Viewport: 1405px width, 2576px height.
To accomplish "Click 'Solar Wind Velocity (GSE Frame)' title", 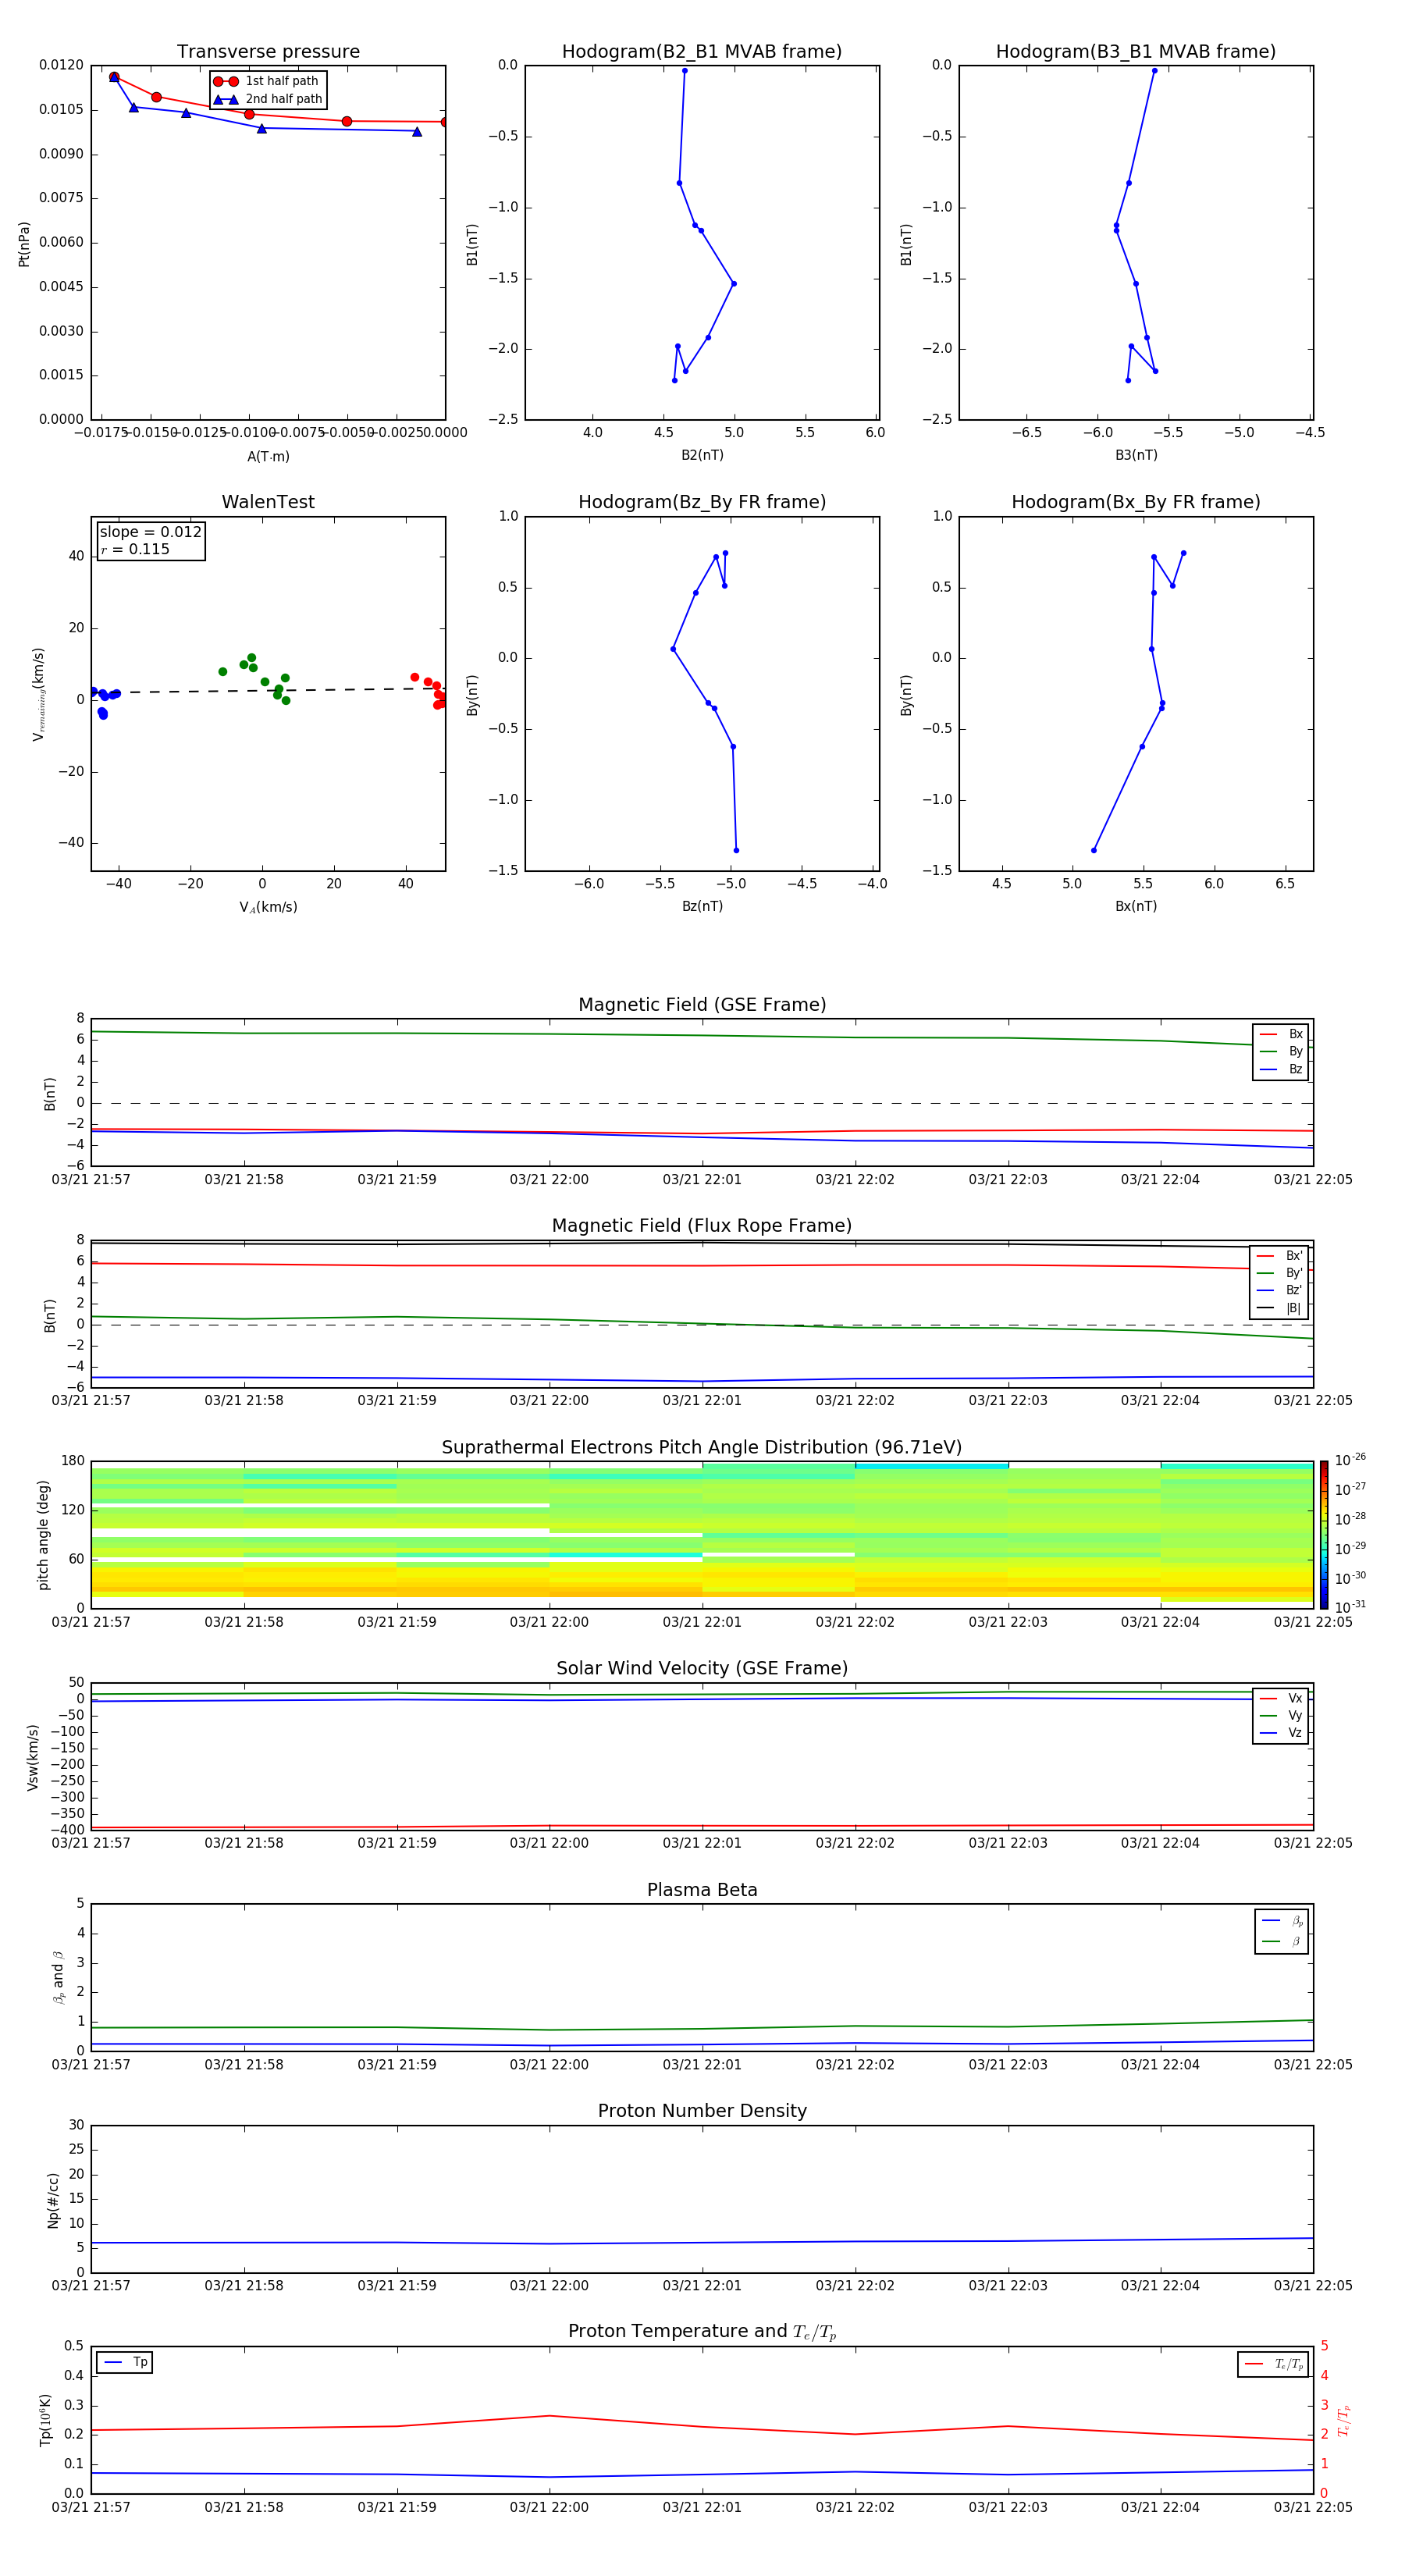I will 702,1668.
